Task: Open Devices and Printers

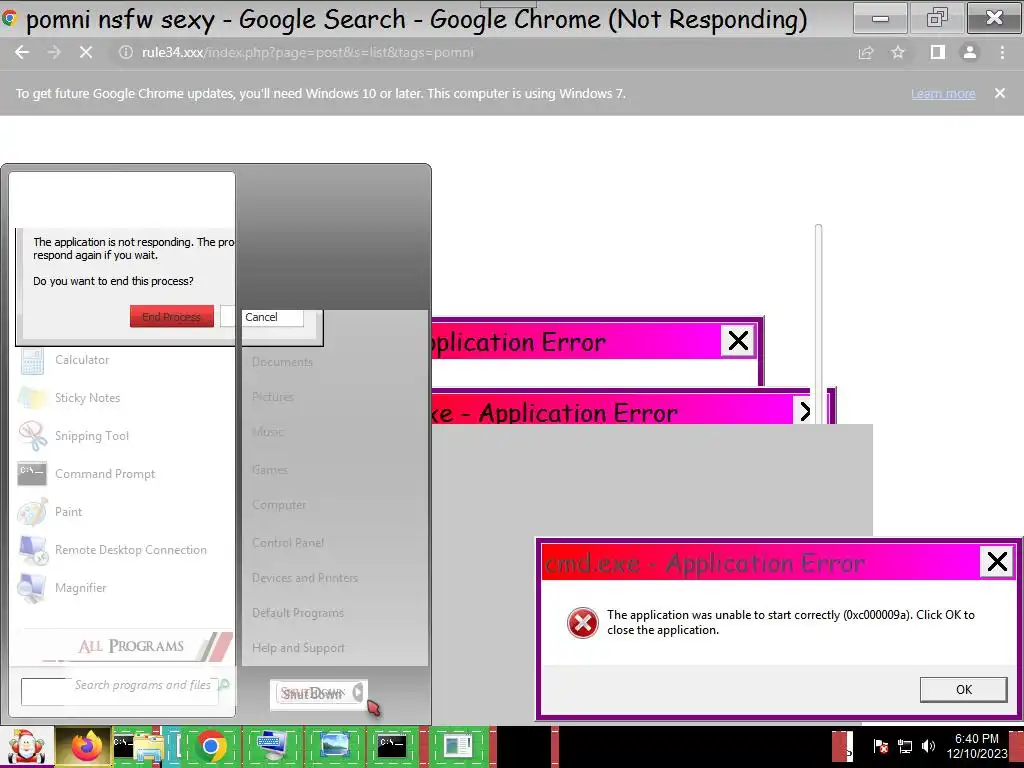Action: [305, 579]
